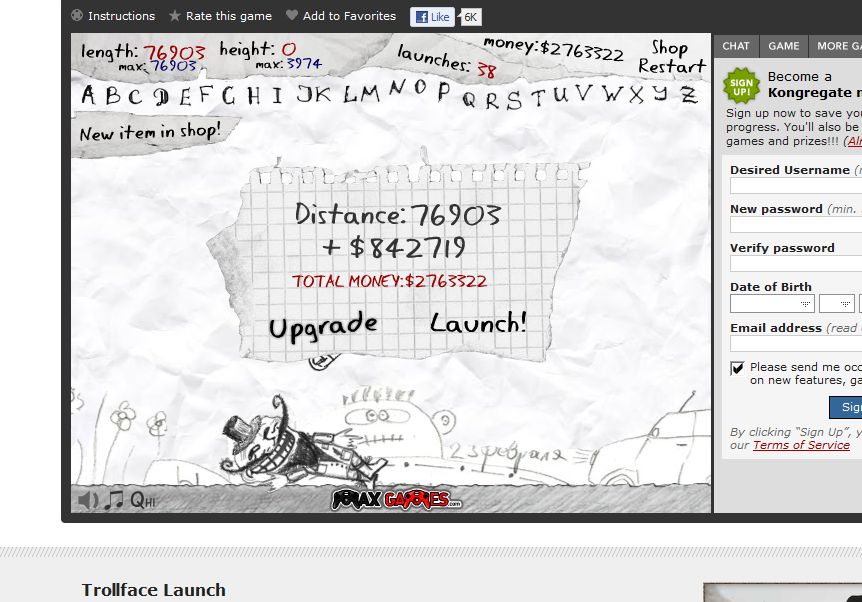The height and width of the screenshot is (602, 862).
Task: Open the second Date of Birth dropdown
Action: pos(837,303)
